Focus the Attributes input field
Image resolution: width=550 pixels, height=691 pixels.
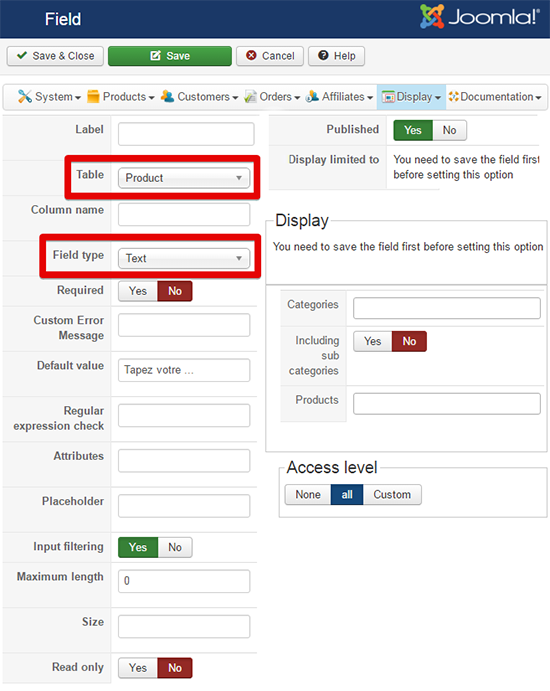coord(184,461)
